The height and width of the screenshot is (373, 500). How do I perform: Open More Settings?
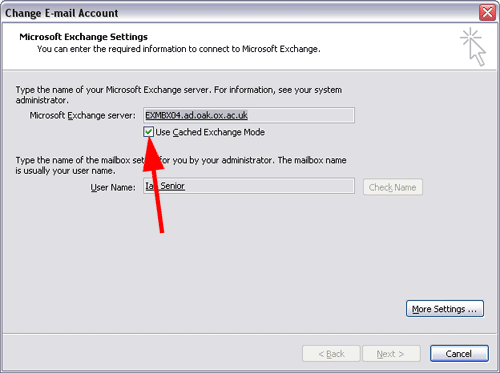445,309
